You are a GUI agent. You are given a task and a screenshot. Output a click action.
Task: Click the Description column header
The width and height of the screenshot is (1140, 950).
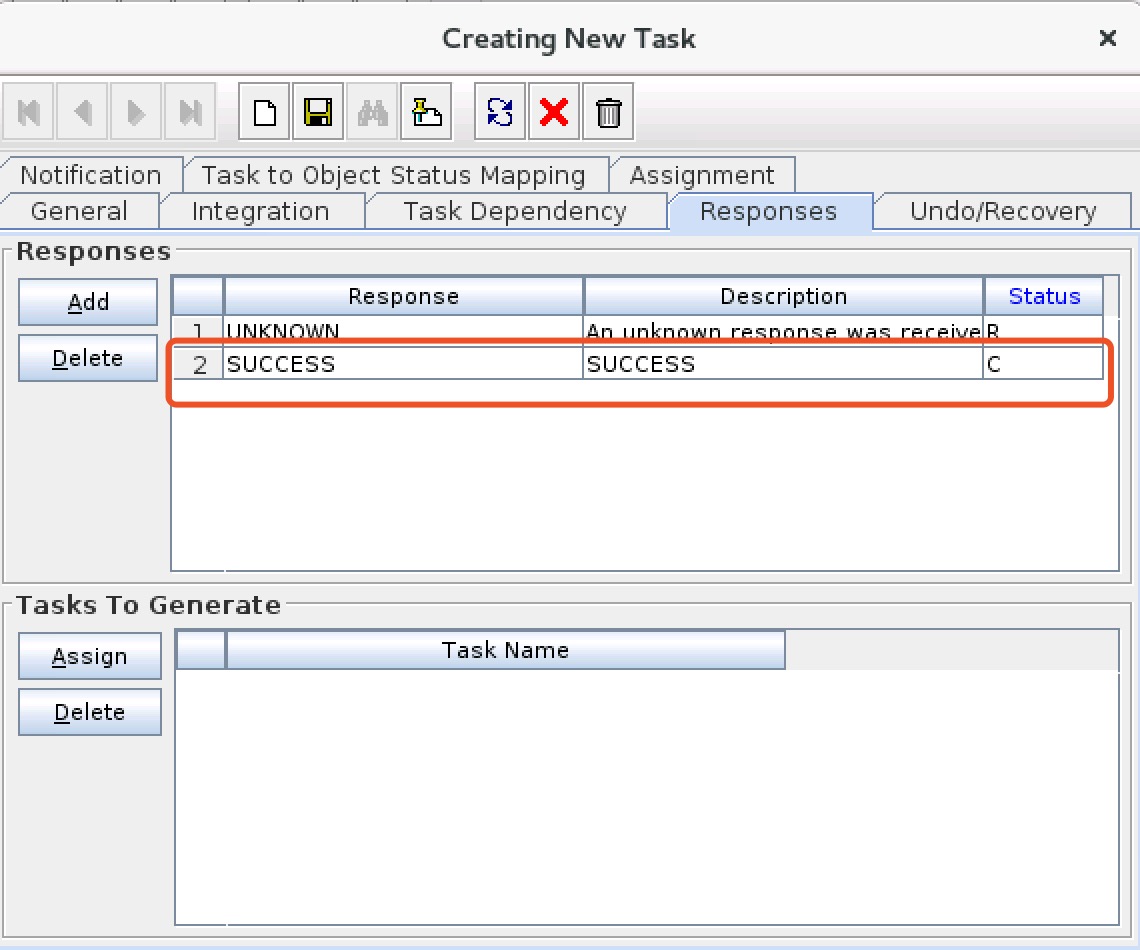(x=784, y=296)
